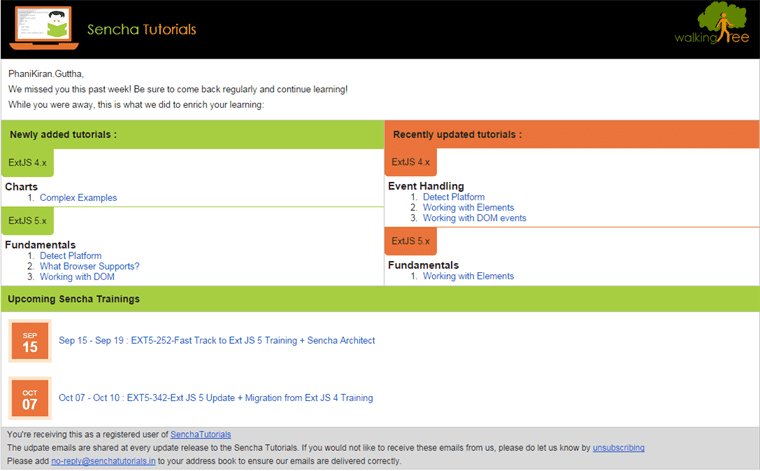
Task: Click the Newly added tutorials heading
Action: click(x=63, y=135)
